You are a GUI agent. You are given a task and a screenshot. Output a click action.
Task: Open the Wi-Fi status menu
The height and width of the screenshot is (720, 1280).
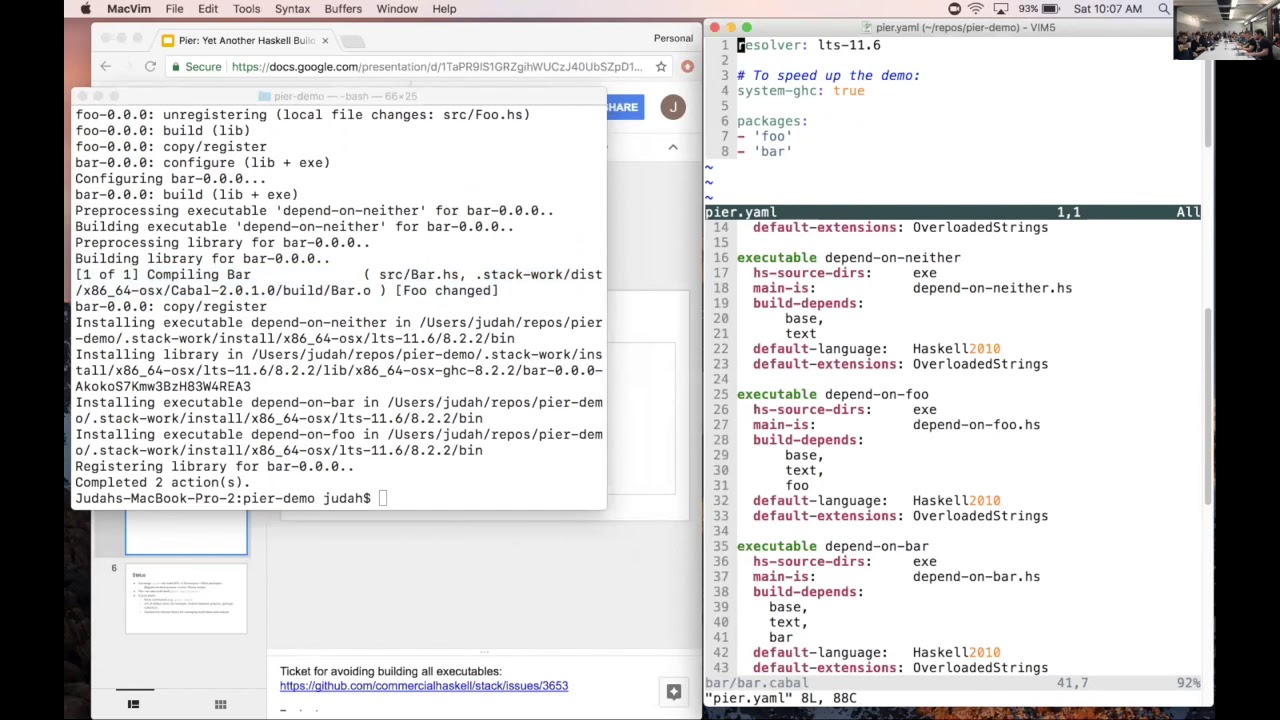tap(976, 9)
